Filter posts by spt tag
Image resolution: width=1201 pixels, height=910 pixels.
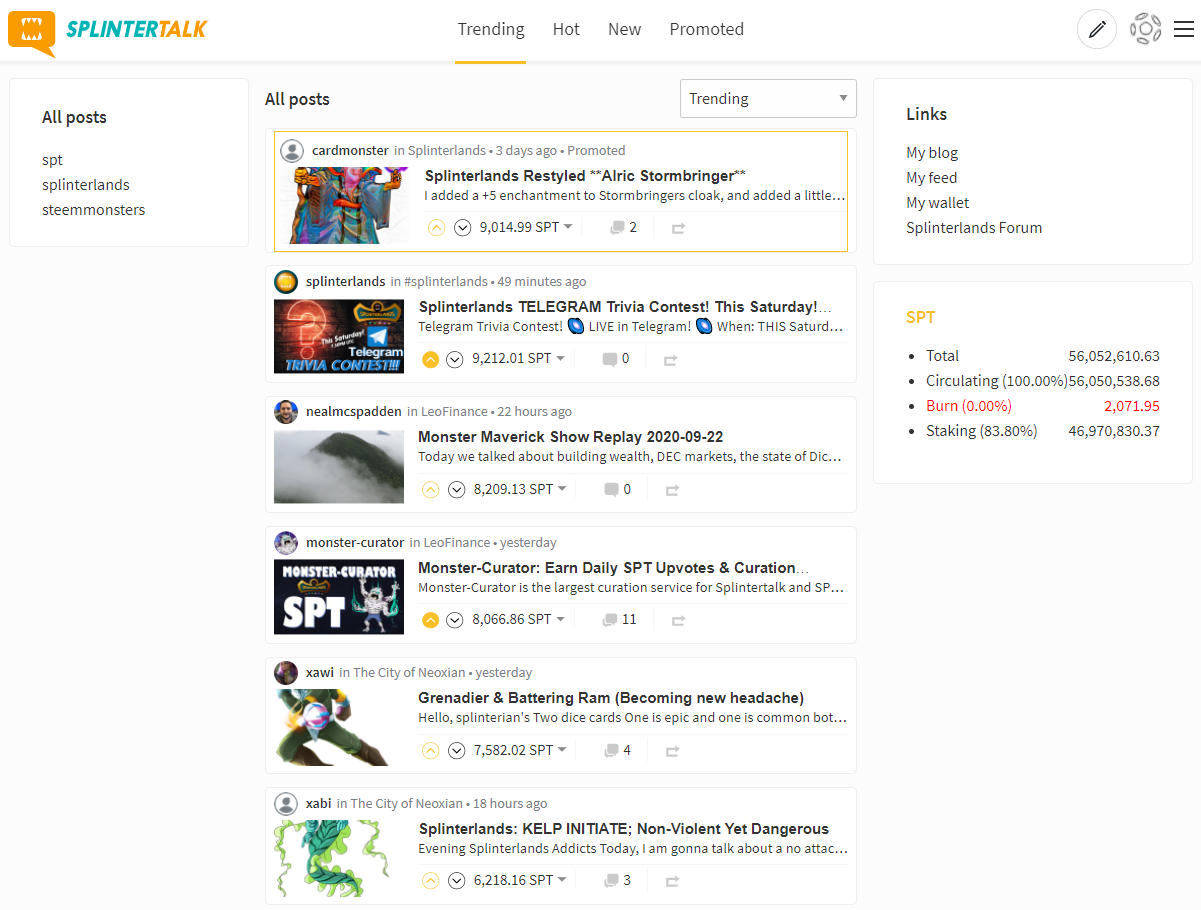[52, 160]
